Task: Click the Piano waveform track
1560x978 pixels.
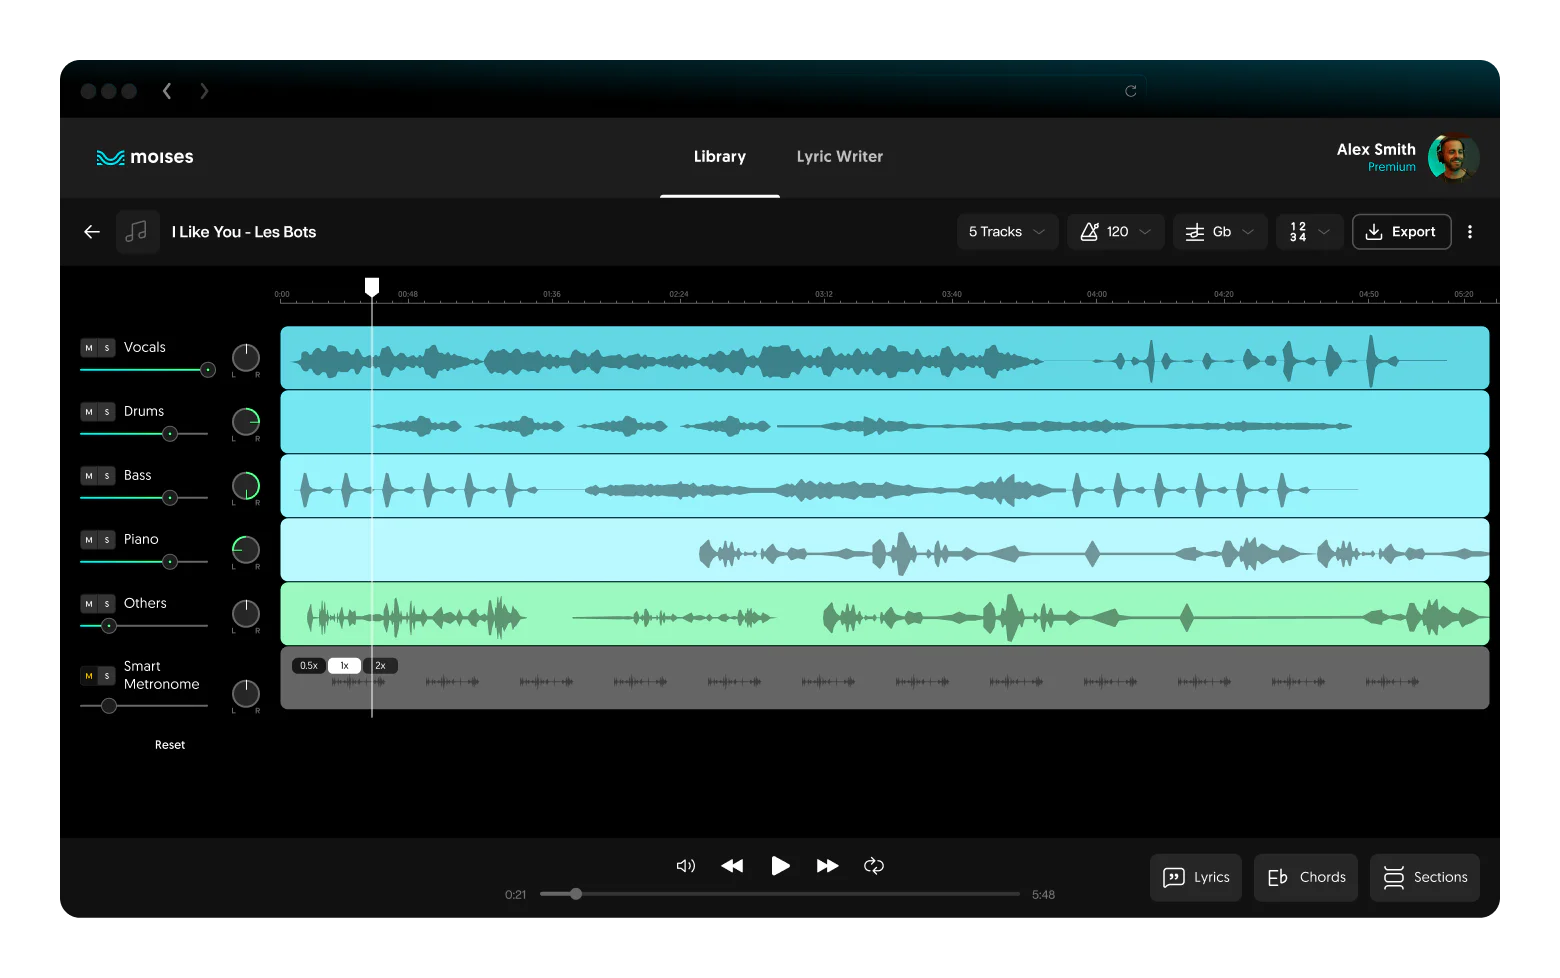Action: coord(884,550)
